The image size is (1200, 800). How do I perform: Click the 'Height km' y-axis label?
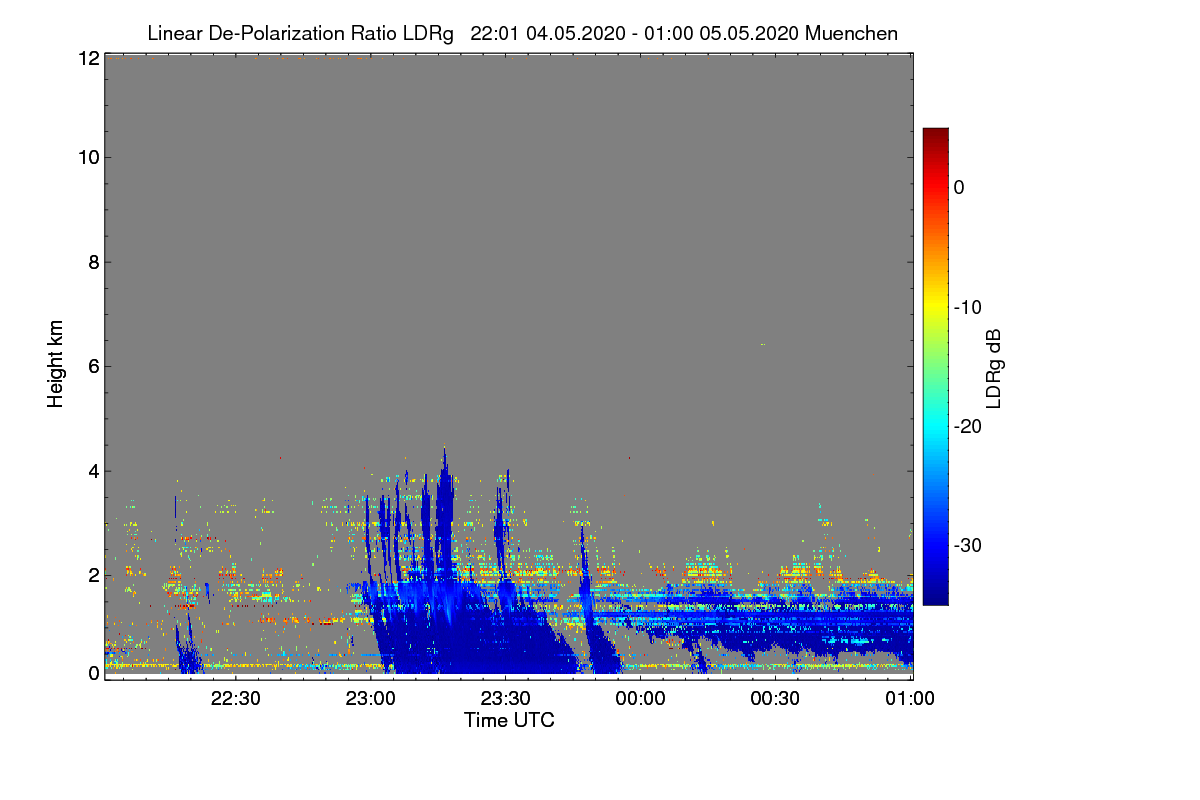click(x=56, y=364)
